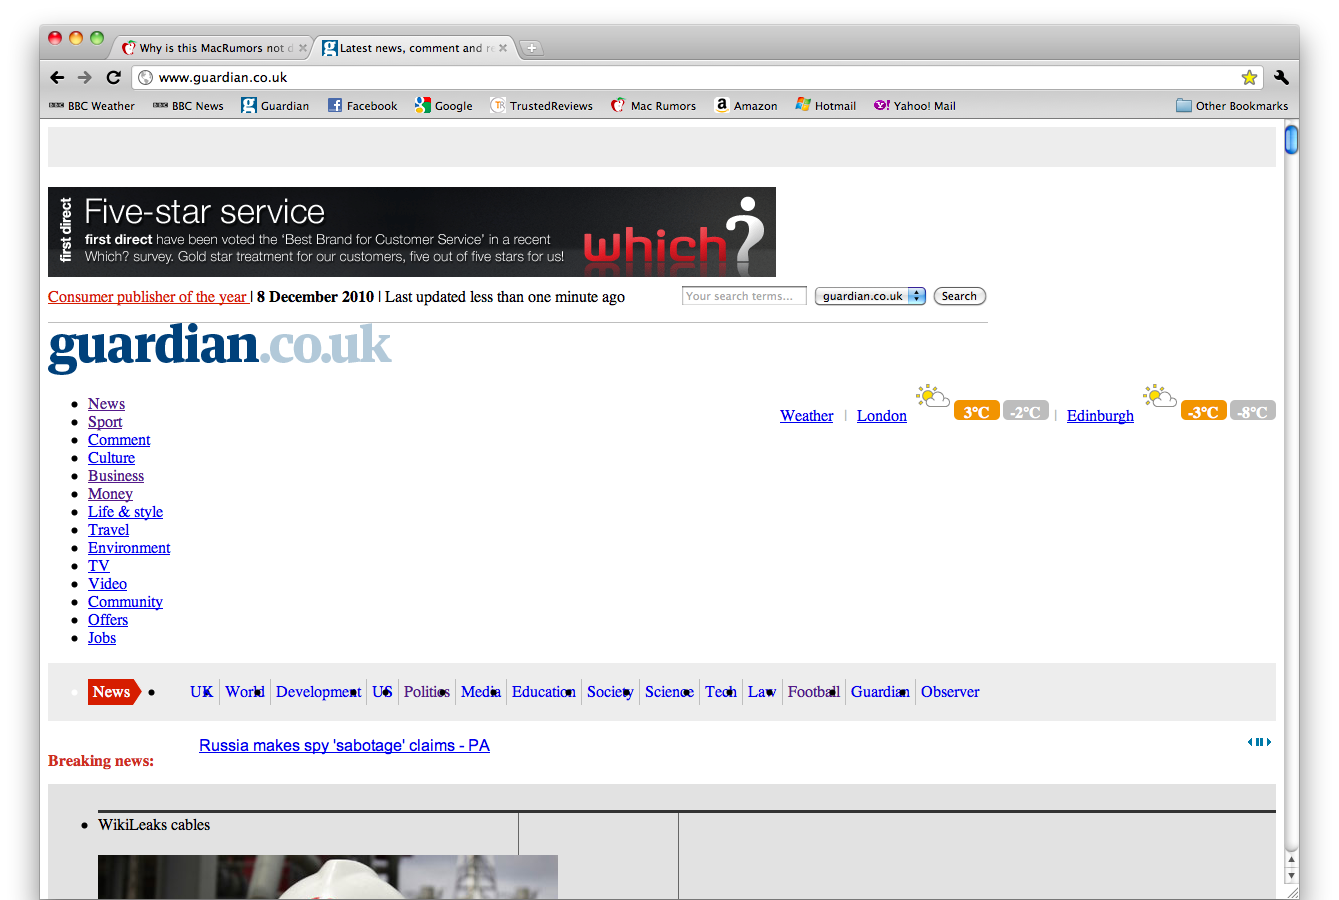Open the Video section link
This screenshot has height=900, width=1339.
(x=107, y=584)
